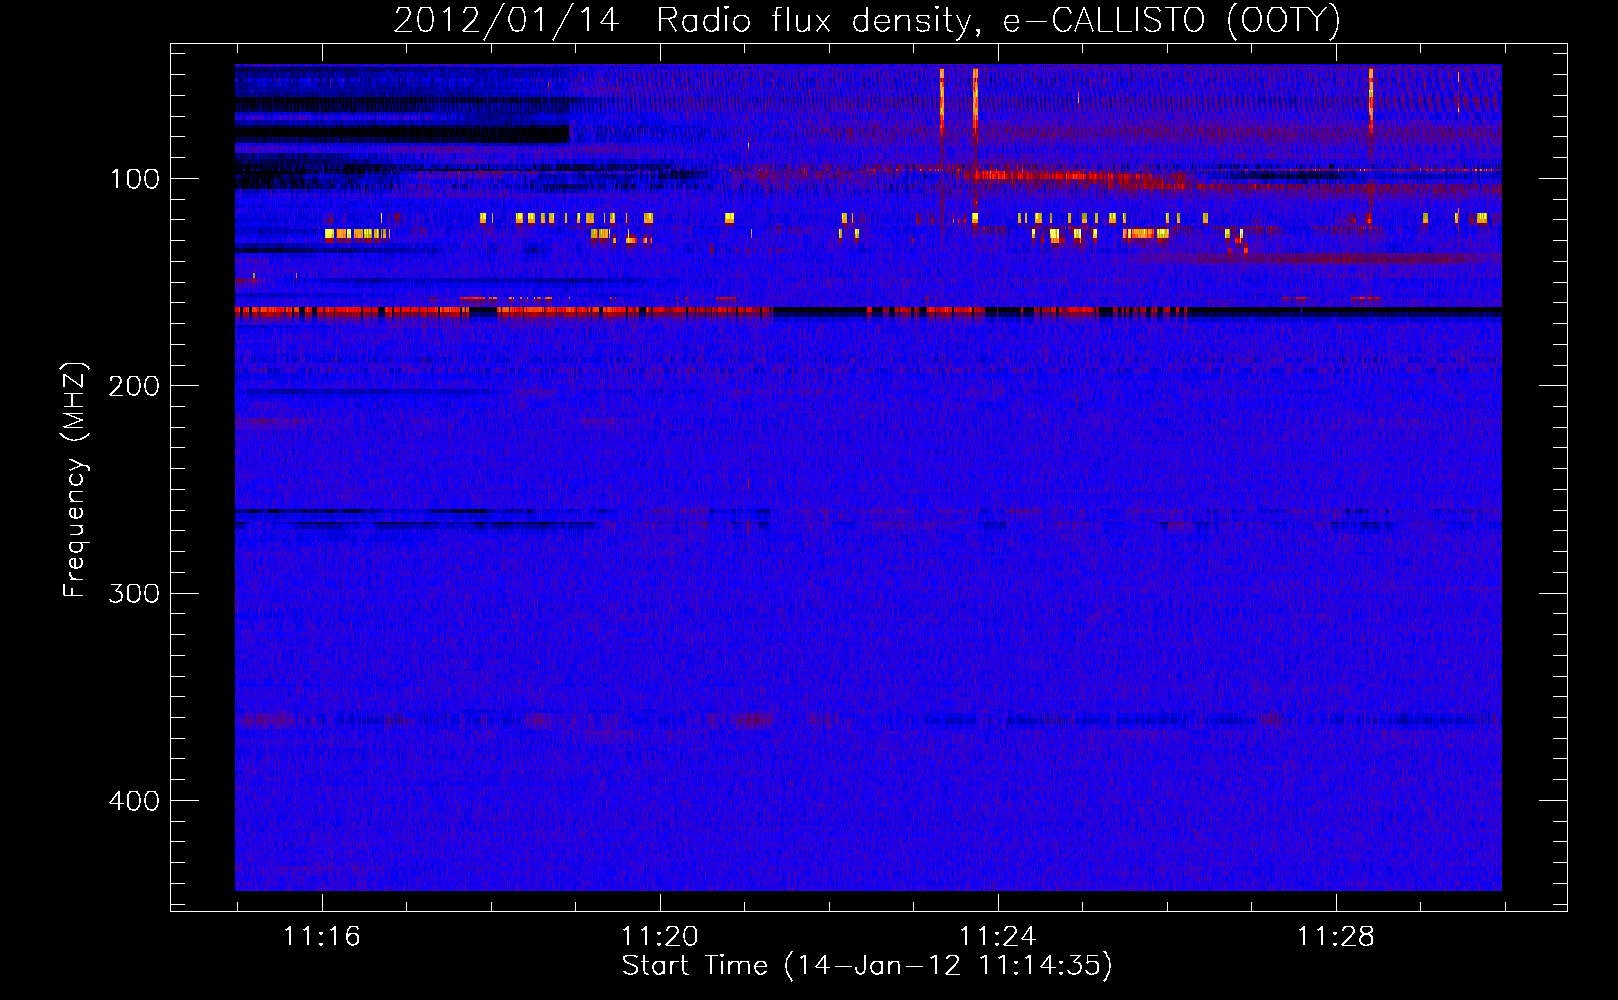Viewport: 1618px width, 1000px height.
Task: Click the "Frequency (MHZ)" axis label
Action: tap(75, 480)
